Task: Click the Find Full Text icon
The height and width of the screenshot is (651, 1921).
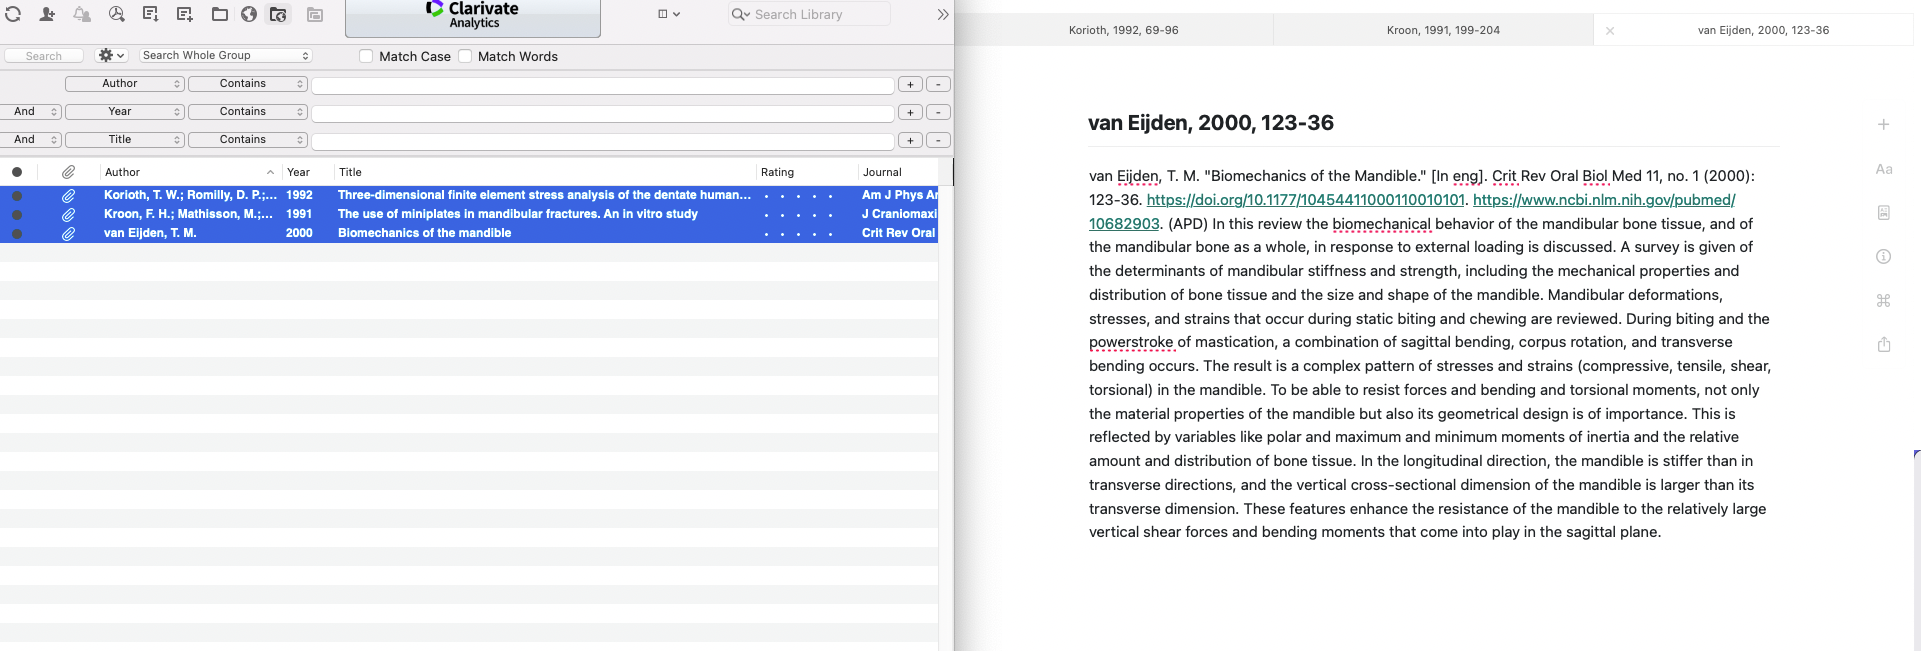Action: tap(117, 14)
